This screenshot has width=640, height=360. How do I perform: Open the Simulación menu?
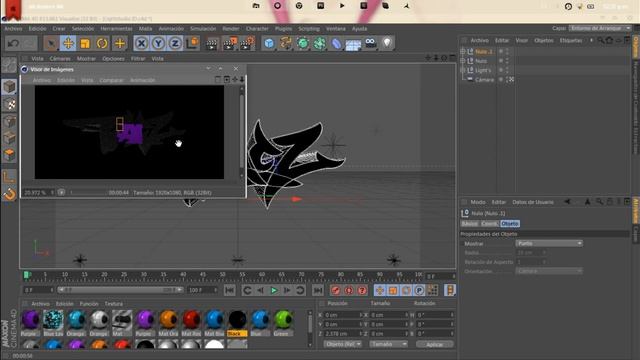(x=203, y=29)
